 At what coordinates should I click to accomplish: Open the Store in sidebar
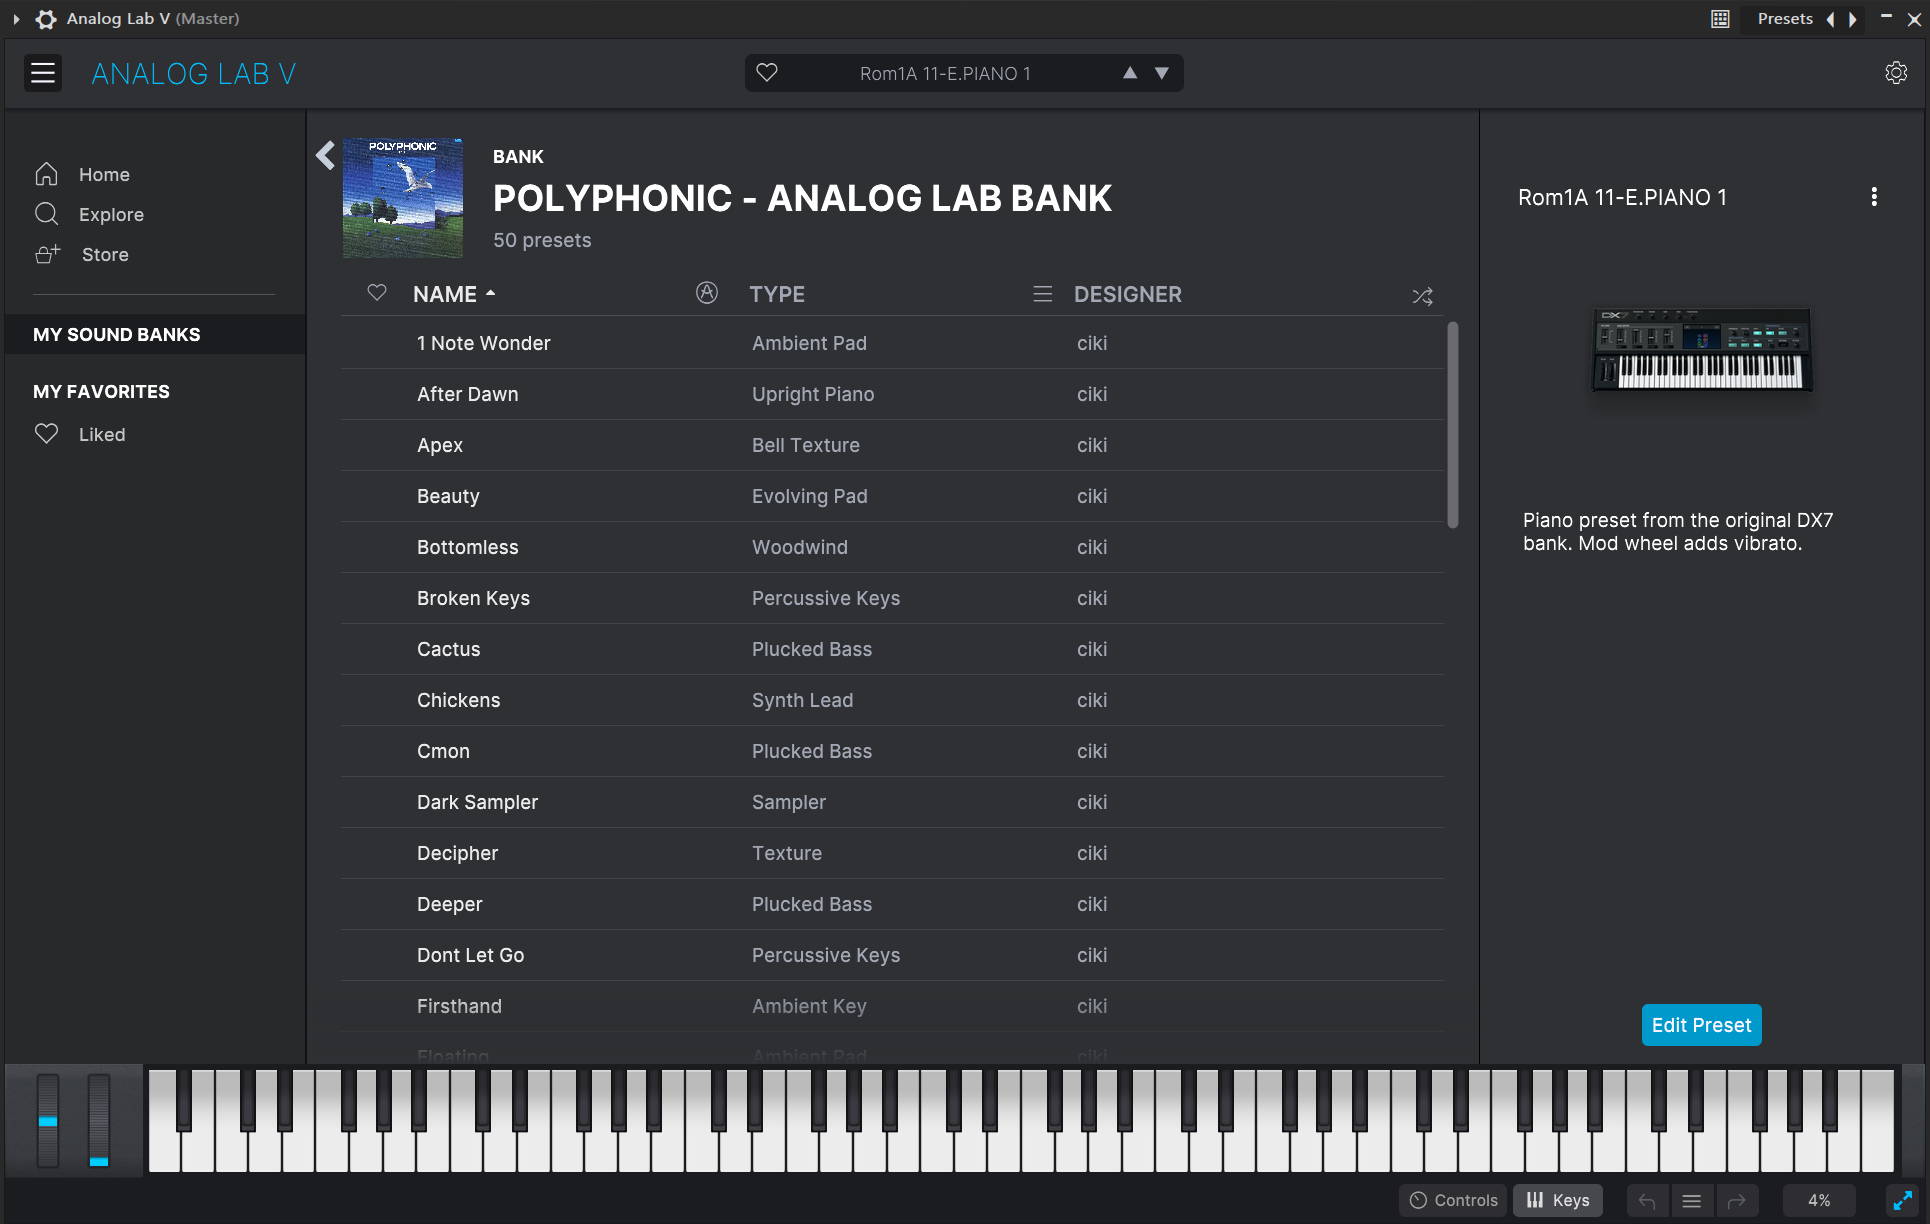click(x=83, y=254)
